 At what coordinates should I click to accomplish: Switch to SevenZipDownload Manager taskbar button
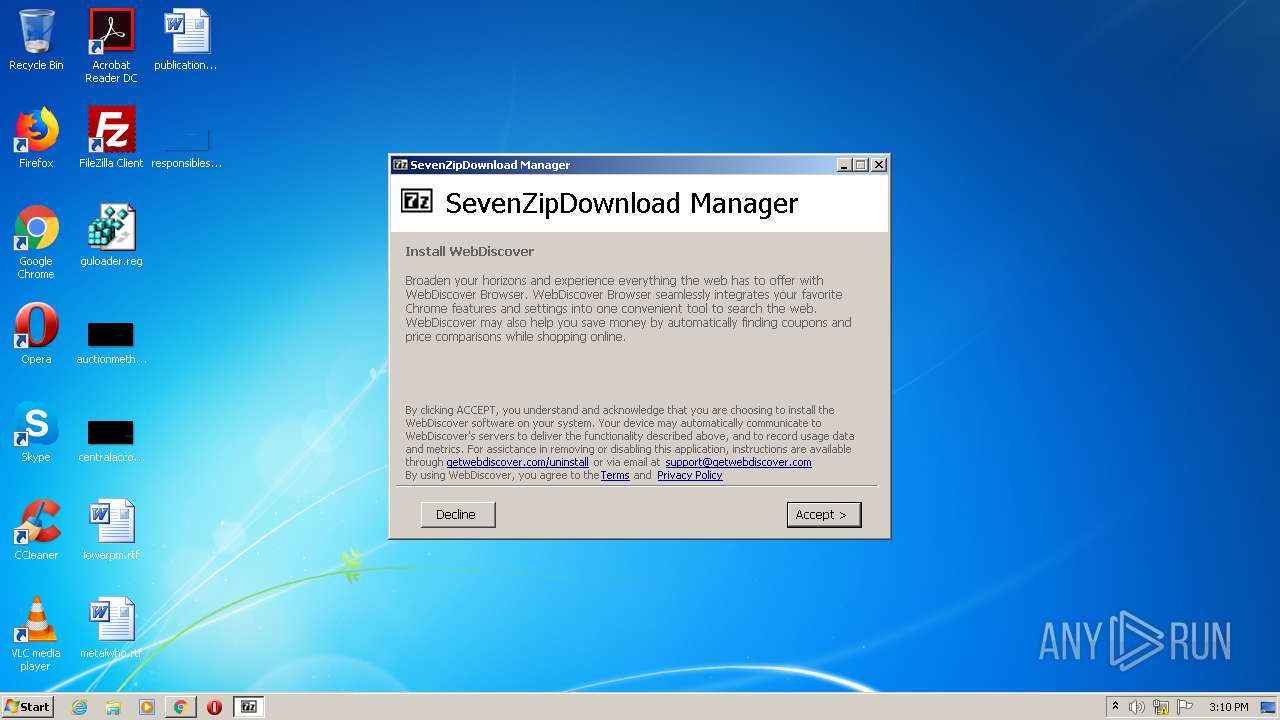(x=248, y=707)
